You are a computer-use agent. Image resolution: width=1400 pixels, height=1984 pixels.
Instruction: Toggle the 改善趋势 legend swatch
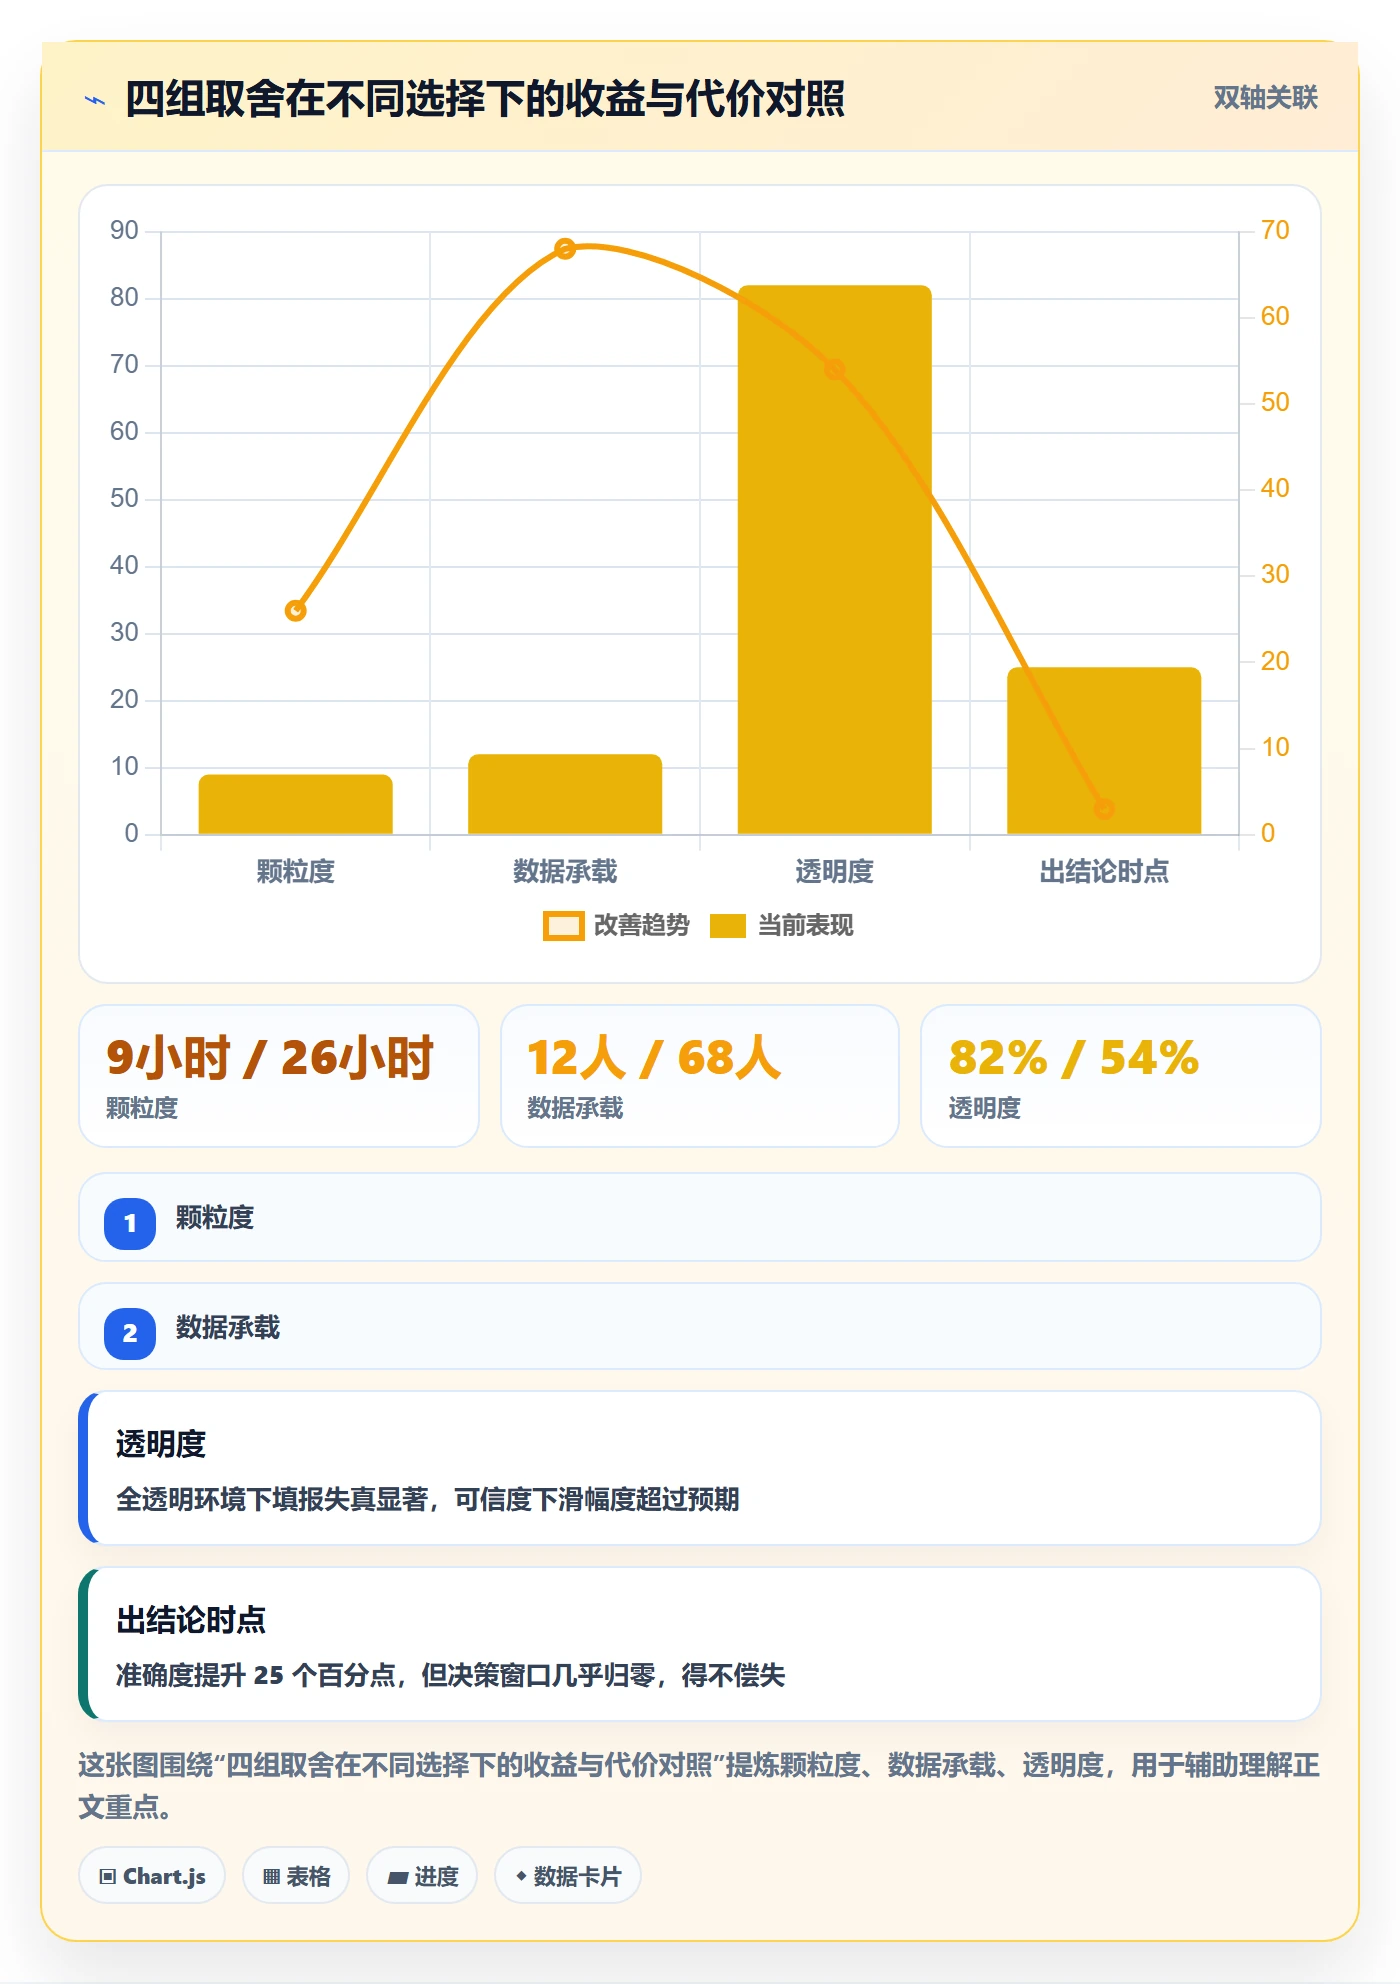[x=563, y=926]
